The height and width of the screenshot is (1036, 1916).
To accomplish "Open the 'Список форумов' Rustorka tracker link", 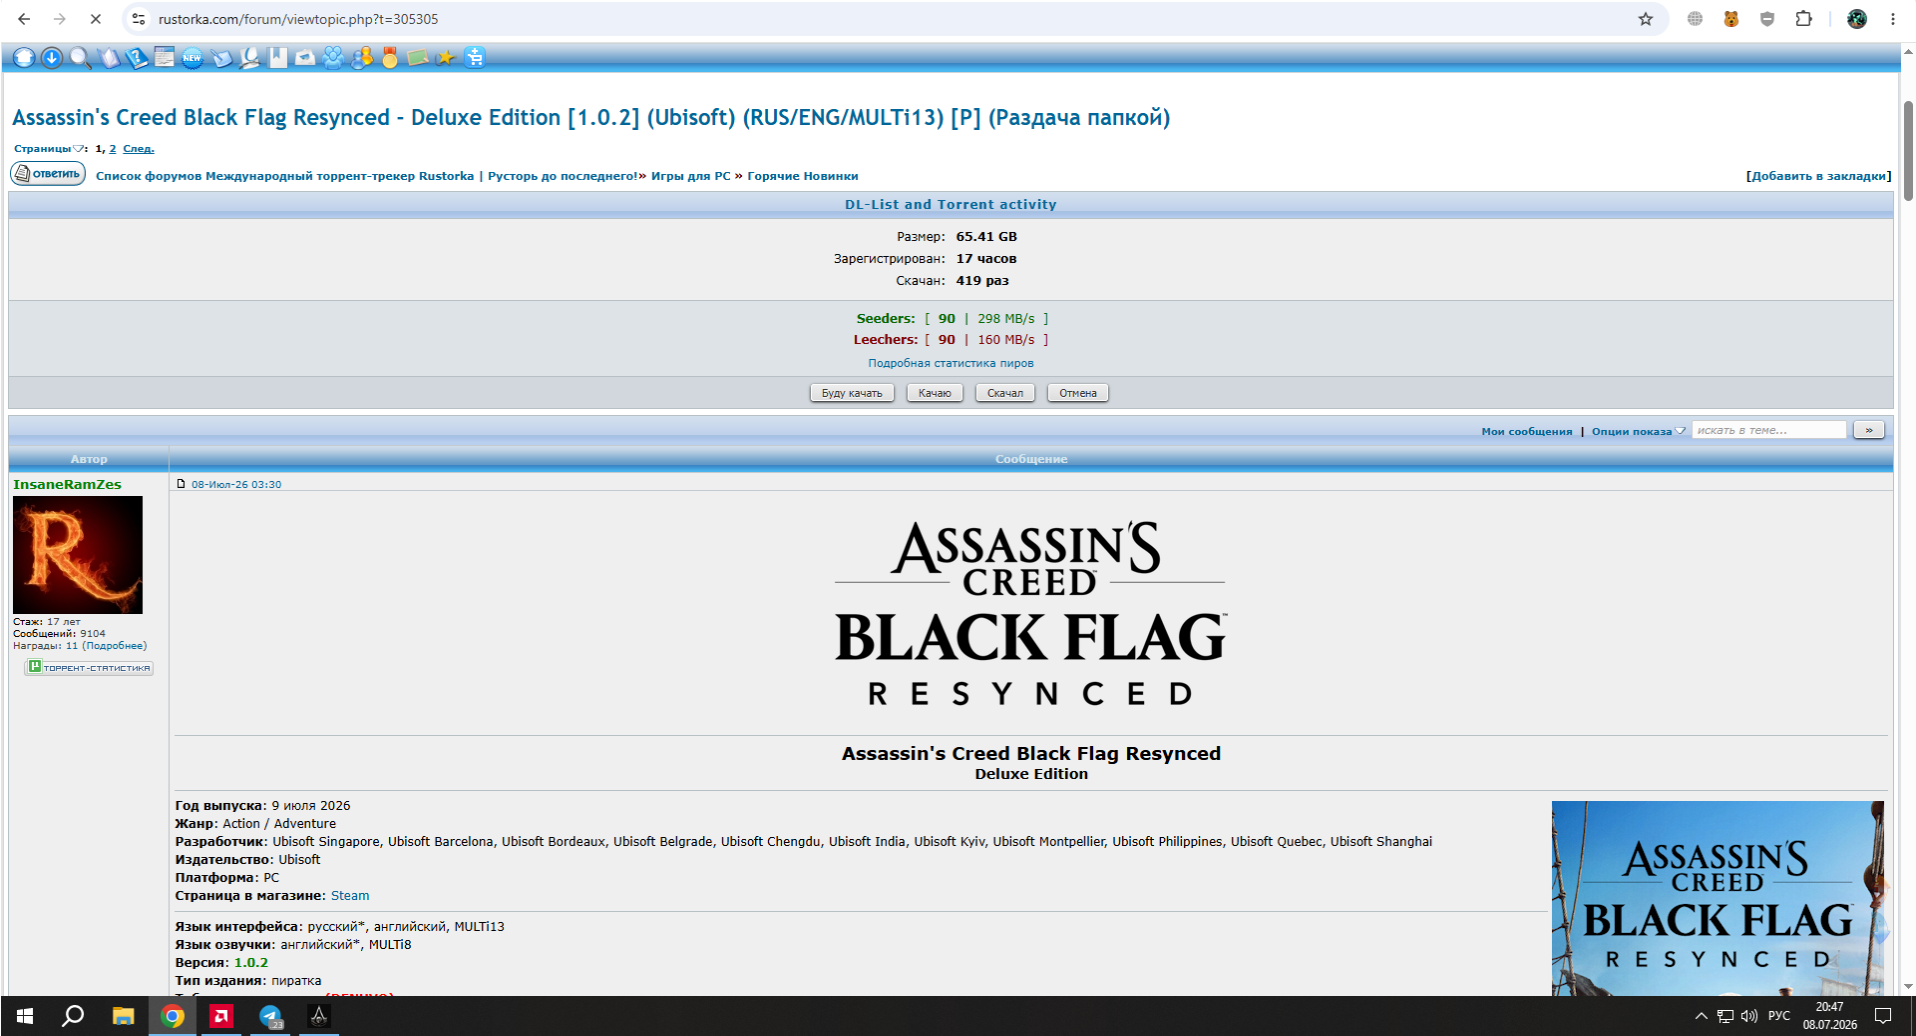I will tap(366, 176).
